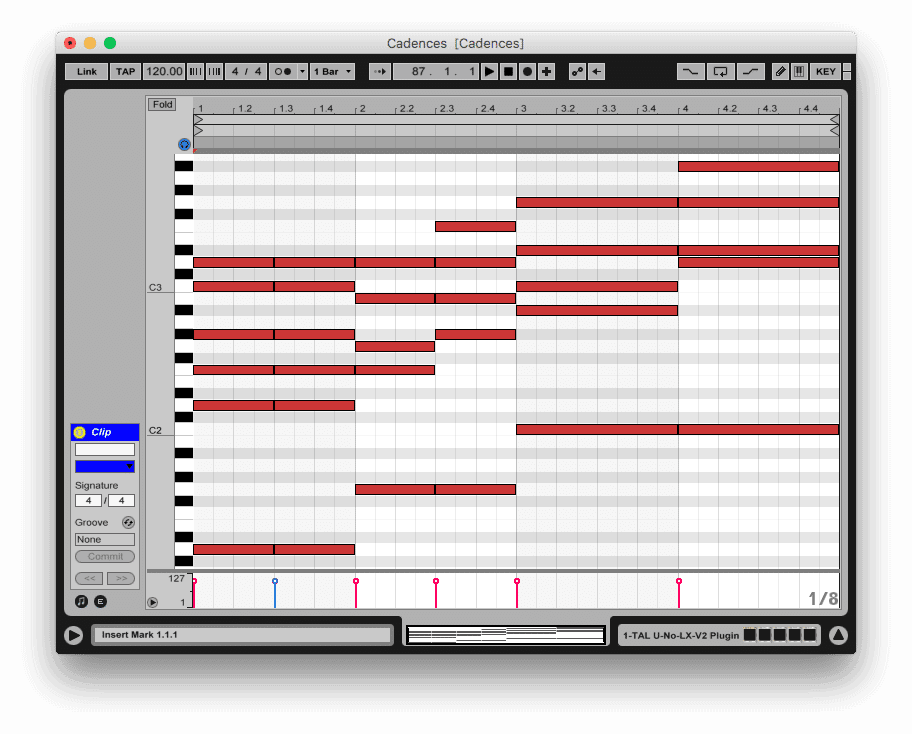Click the C3 key label on piano roll

pyautogui.click(x=155, y=287)
